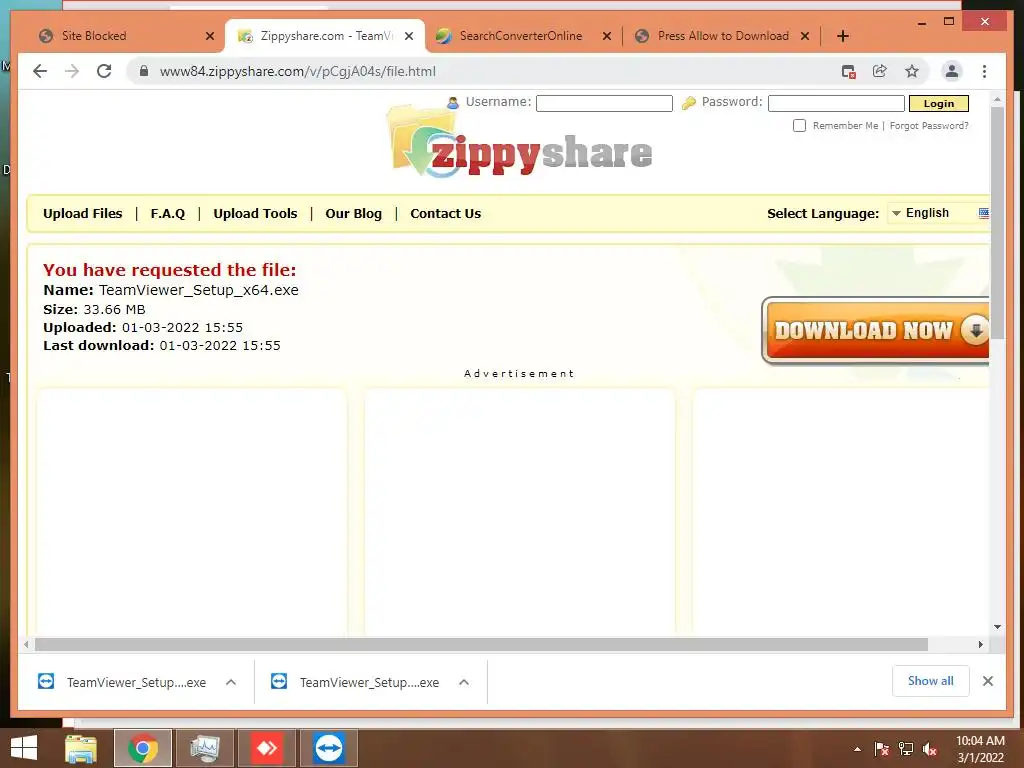Close the Site Blocked tab
The width and height of the screenshot is (1024, 768).
[210, 36]
